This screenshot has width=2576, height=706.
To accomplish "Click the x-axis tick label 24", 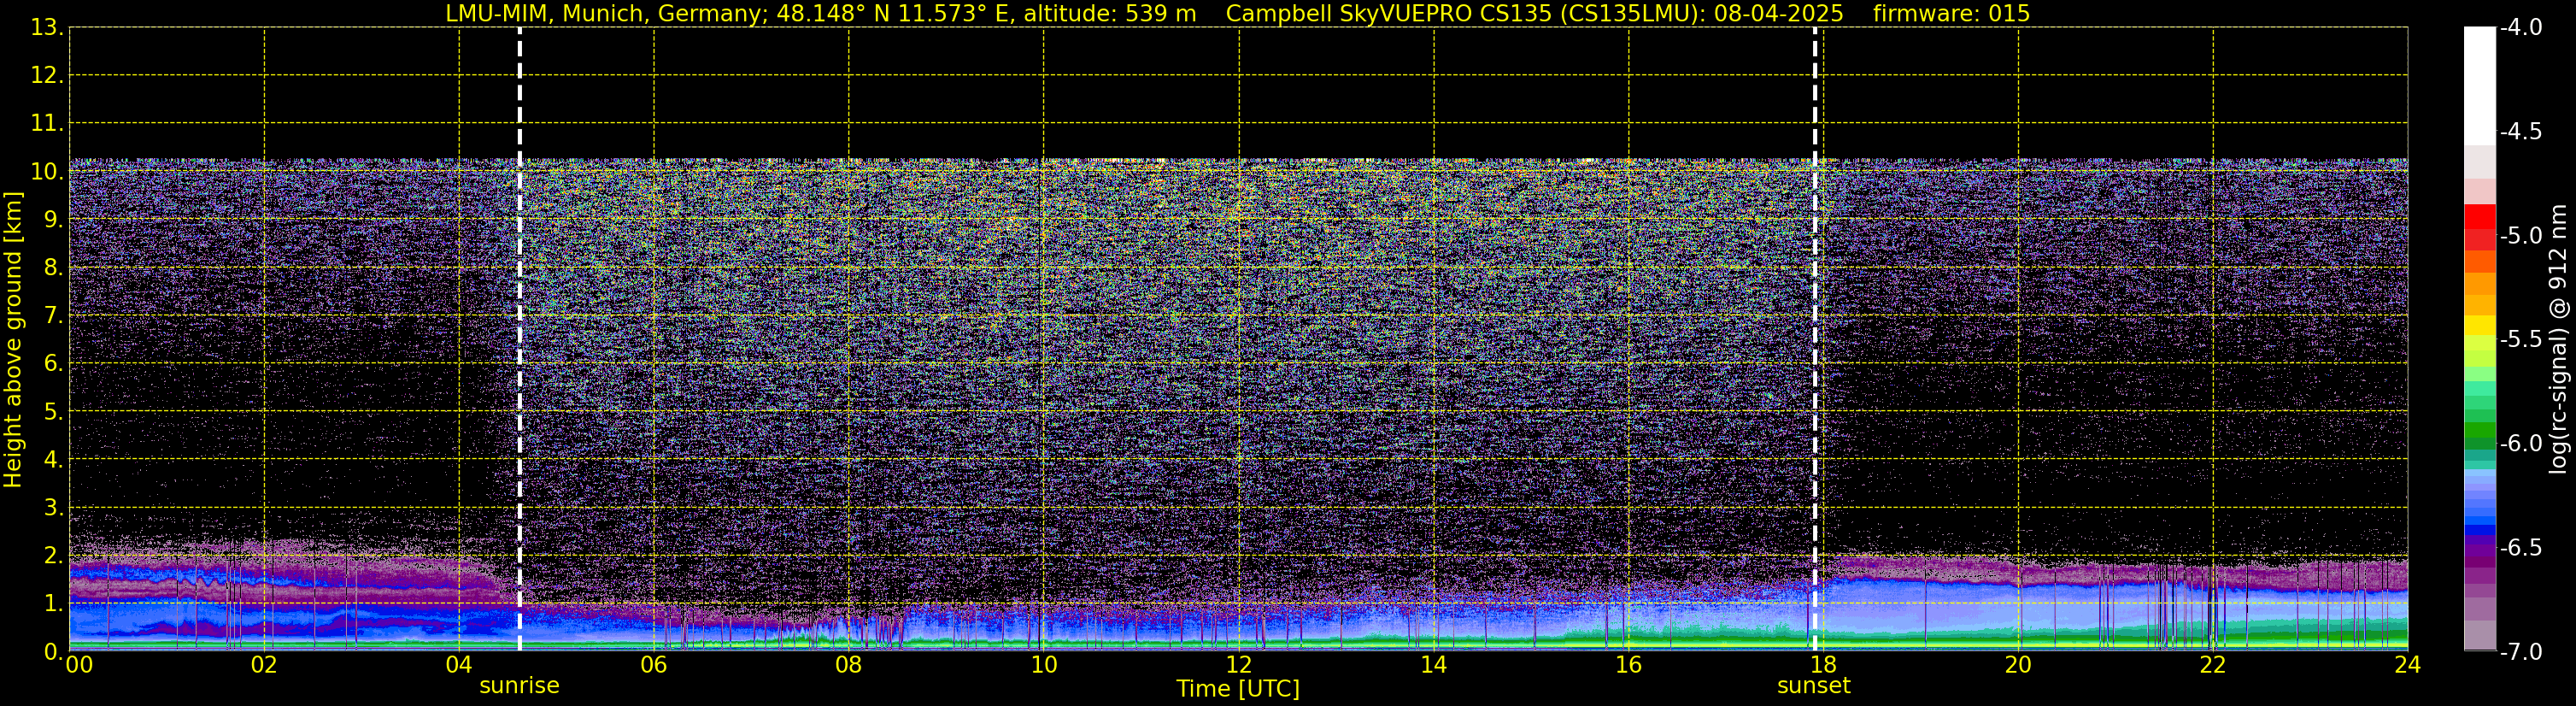I will tap(2407, 665).
